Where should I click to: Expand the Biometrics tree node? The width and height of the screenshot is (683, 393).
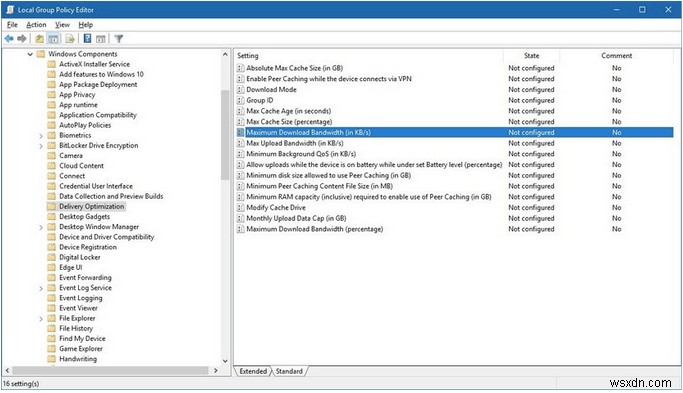click(x=41, y=136)
